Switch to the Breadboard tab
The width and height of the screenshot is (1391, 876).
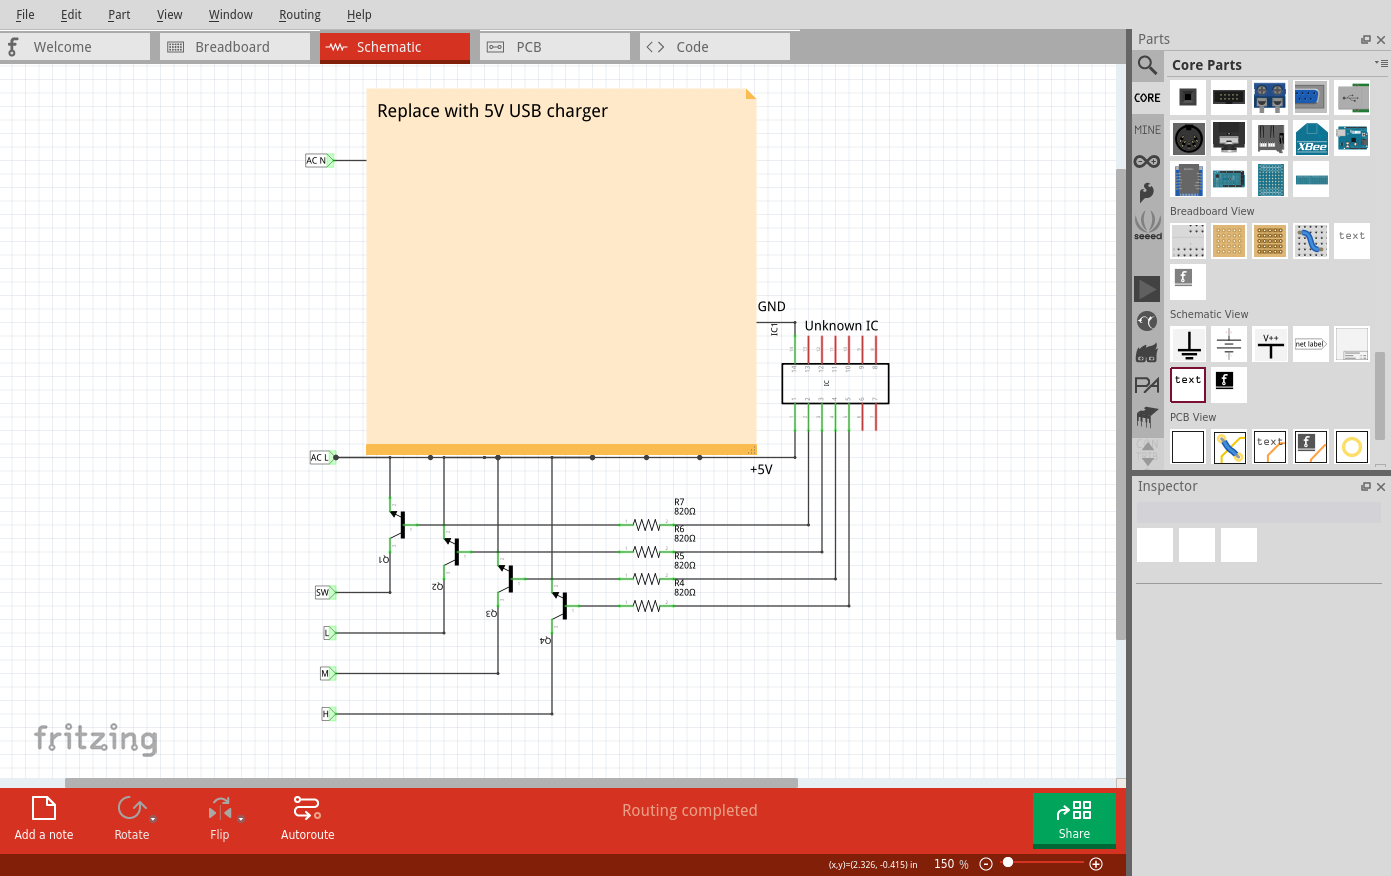(235, 47)
